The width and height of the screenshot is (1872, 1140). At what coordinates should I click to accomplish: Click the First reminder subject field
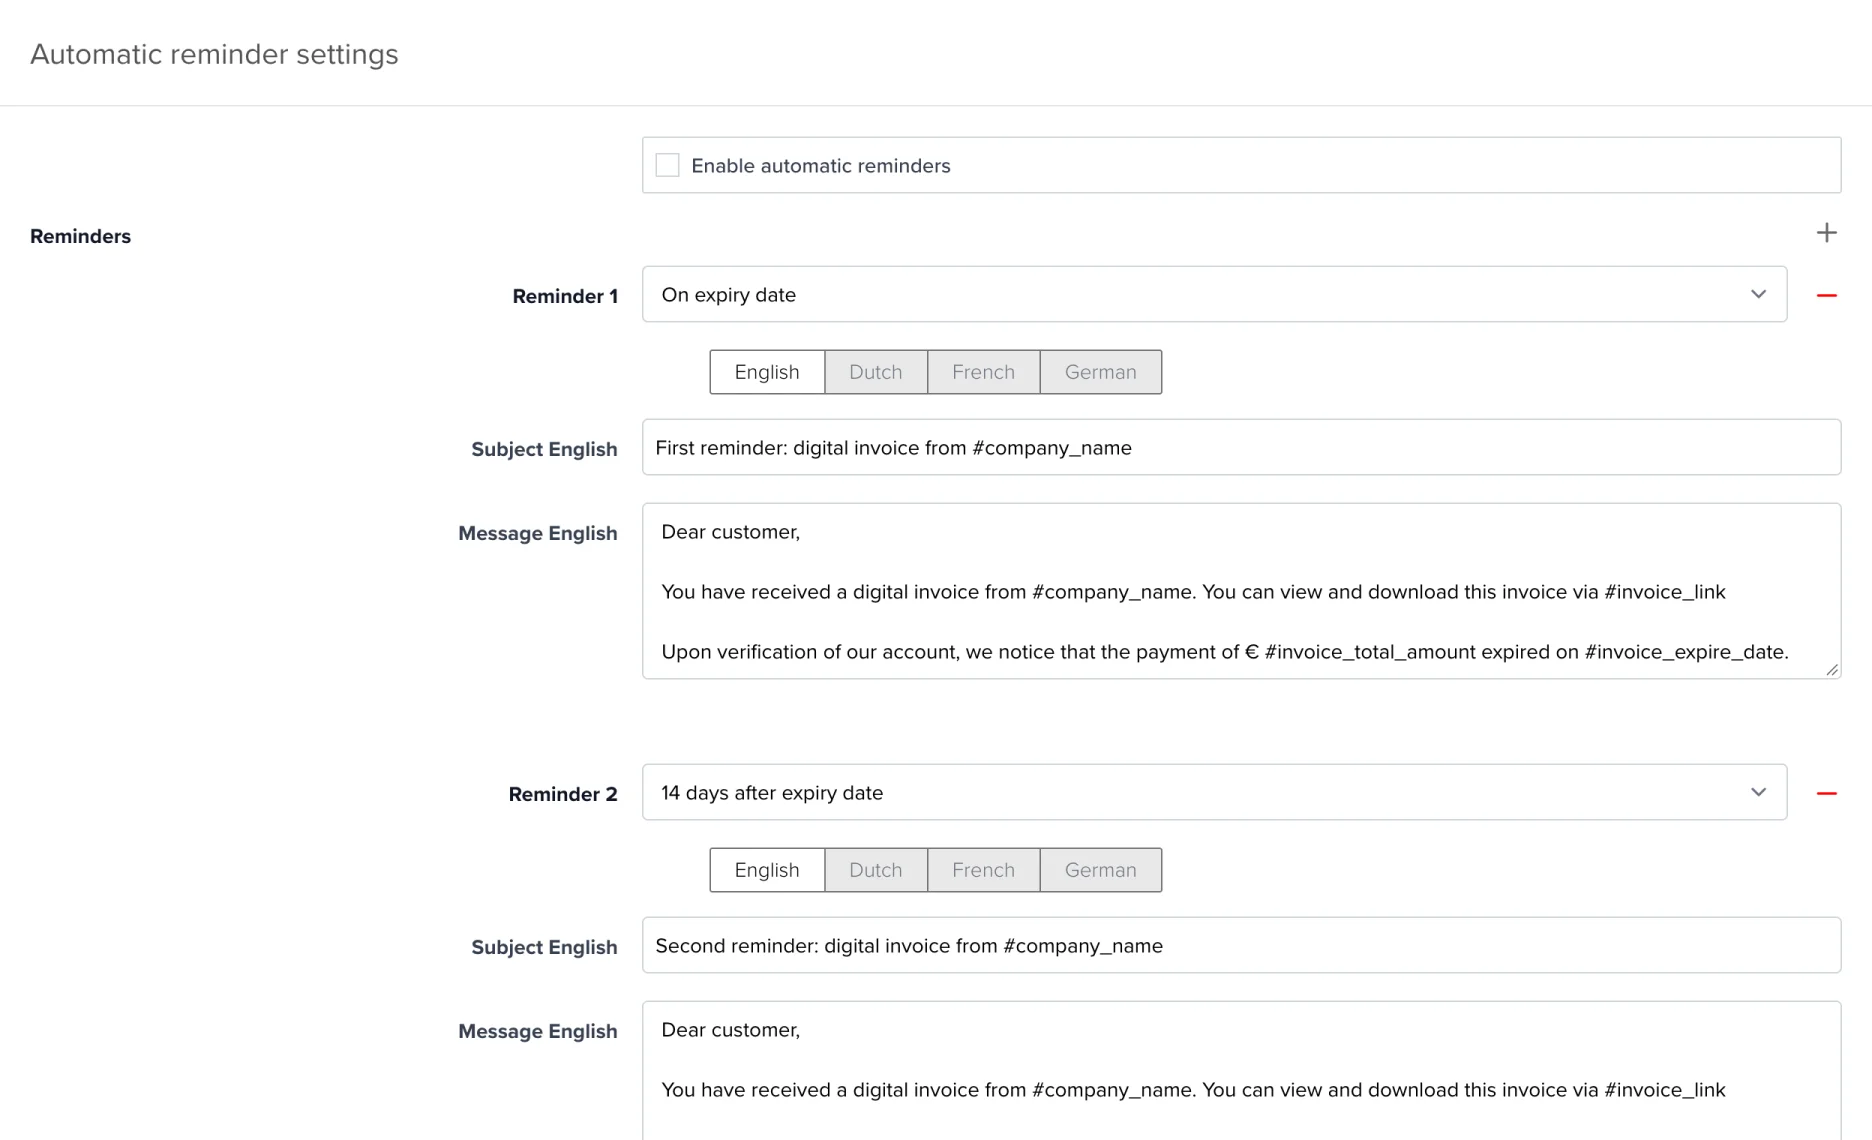1241,447
